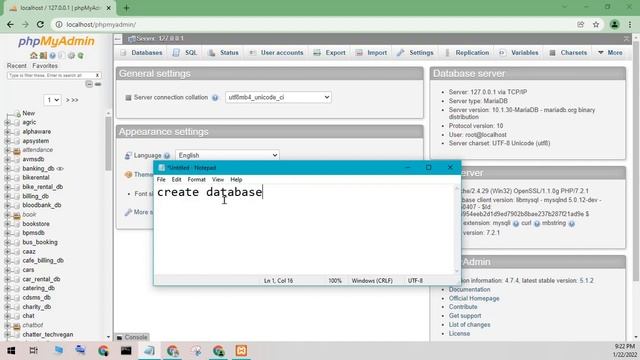
Task: Bookmark this page with the star icon
Action: (x=596, y=24)
